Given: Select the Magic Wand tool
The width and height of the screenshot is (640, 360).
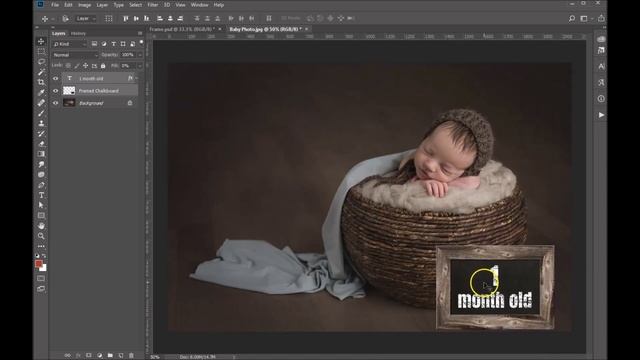Looking at the screenshot, I should (41, 72).
